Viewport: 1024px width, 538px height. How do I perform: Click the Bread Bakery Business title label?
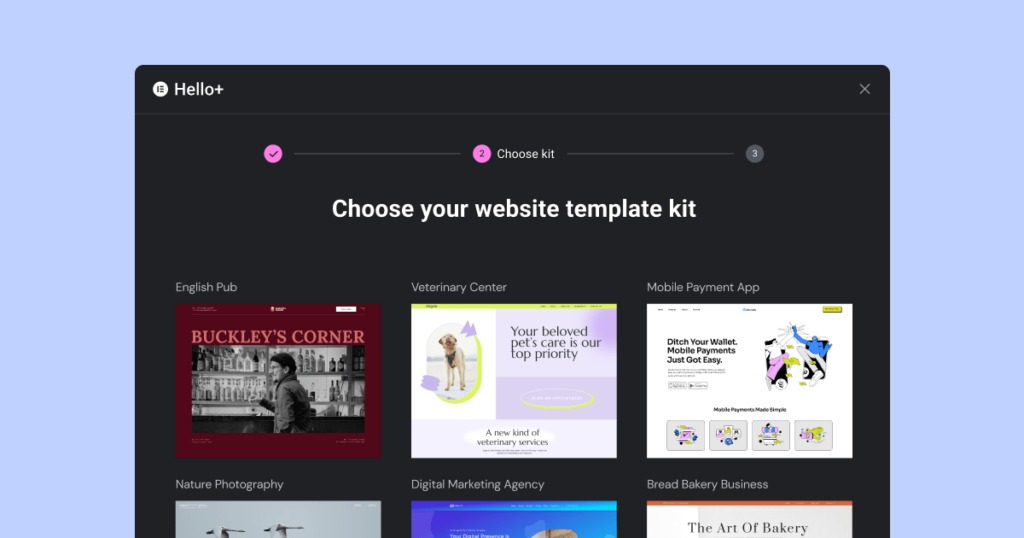(707, 484)
